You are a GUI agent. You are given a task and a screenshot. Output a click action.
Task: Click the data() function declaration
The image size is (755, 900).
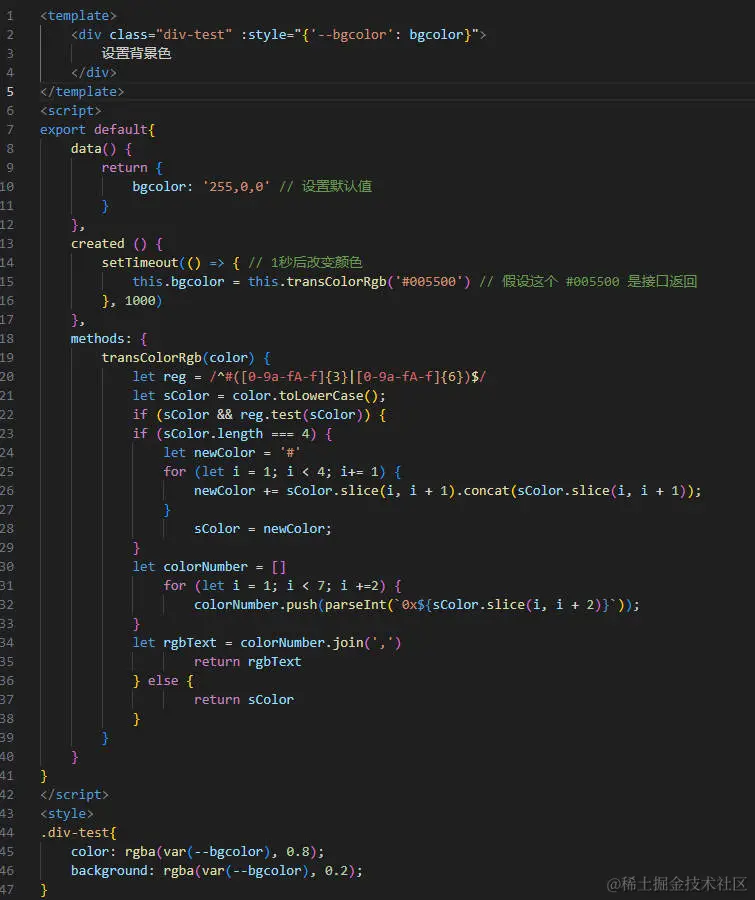tap(101, 149)
